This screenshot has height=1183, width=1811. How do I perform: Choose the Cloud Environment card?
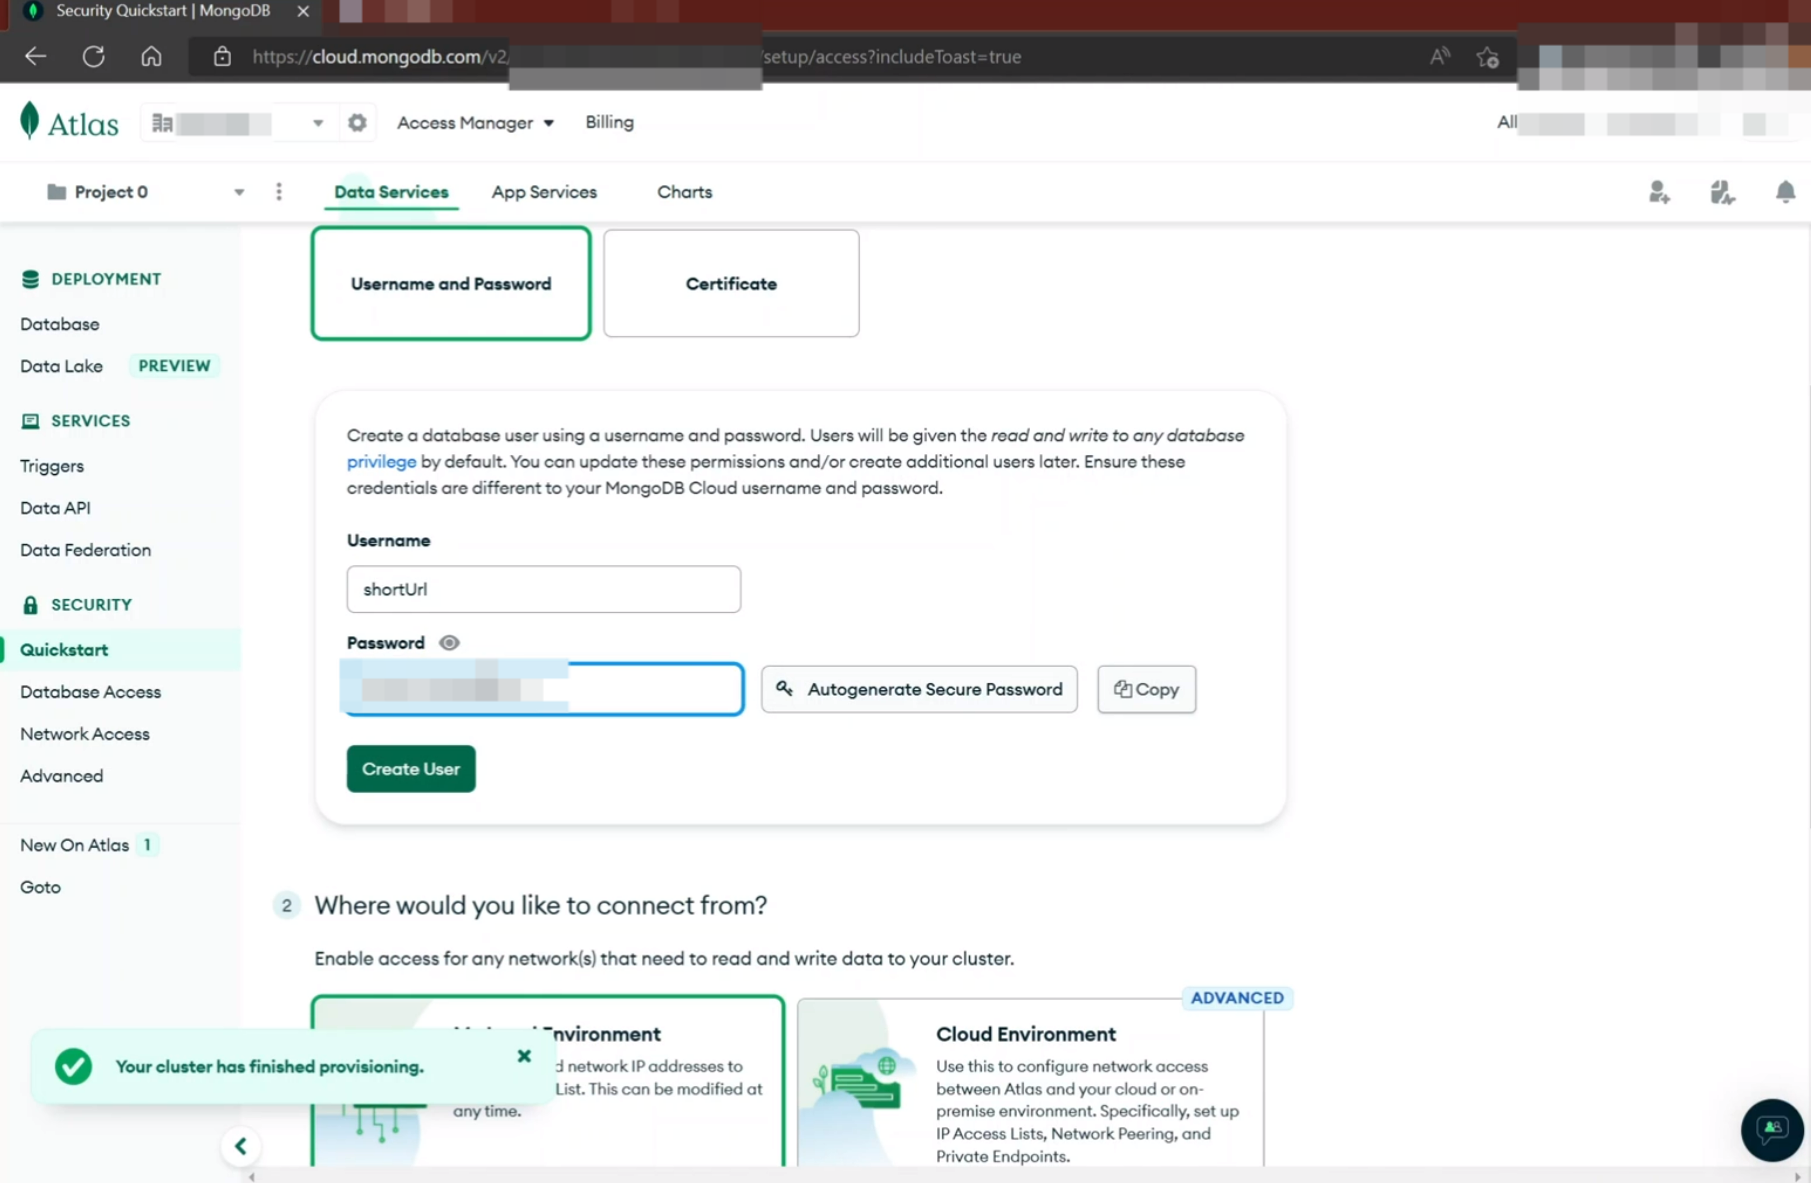[1031, 1082]
